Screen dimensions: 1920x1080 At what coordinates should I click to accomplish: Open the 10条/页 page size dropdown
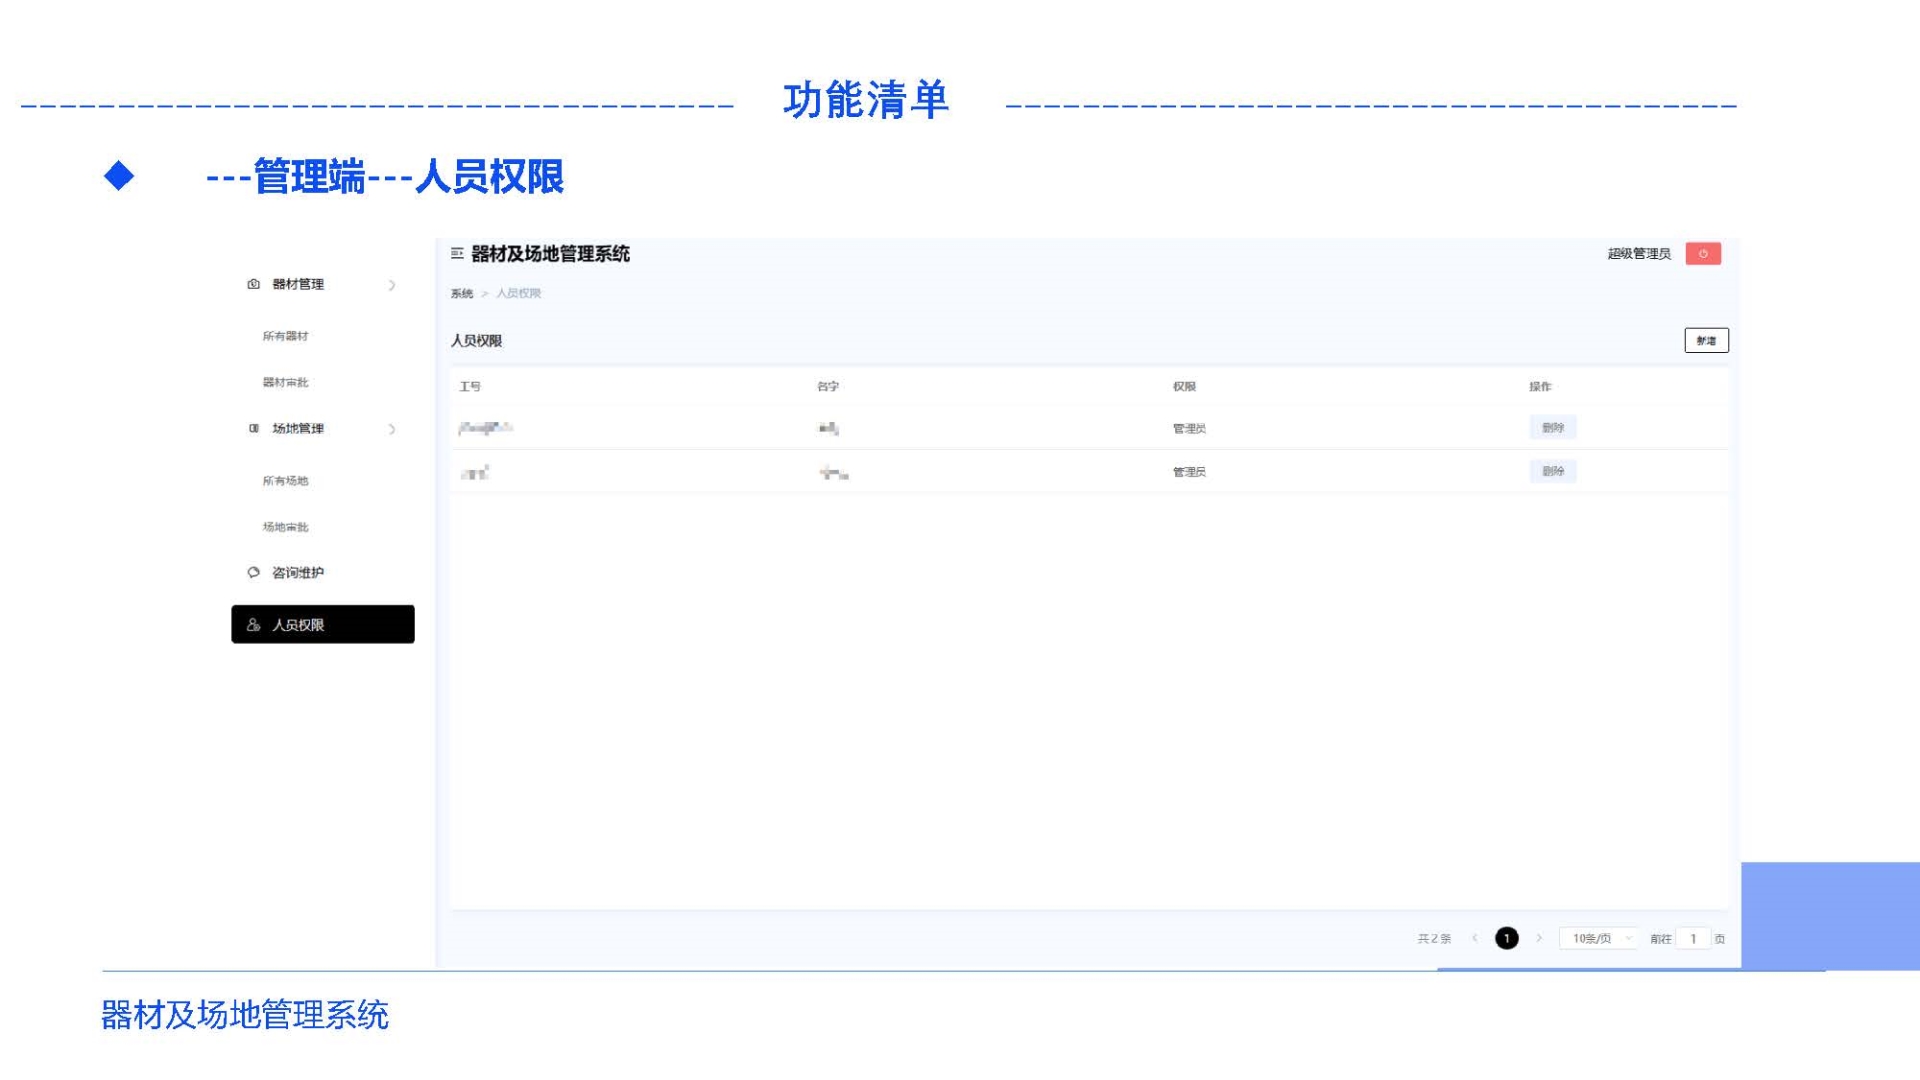click(1599, 938)
